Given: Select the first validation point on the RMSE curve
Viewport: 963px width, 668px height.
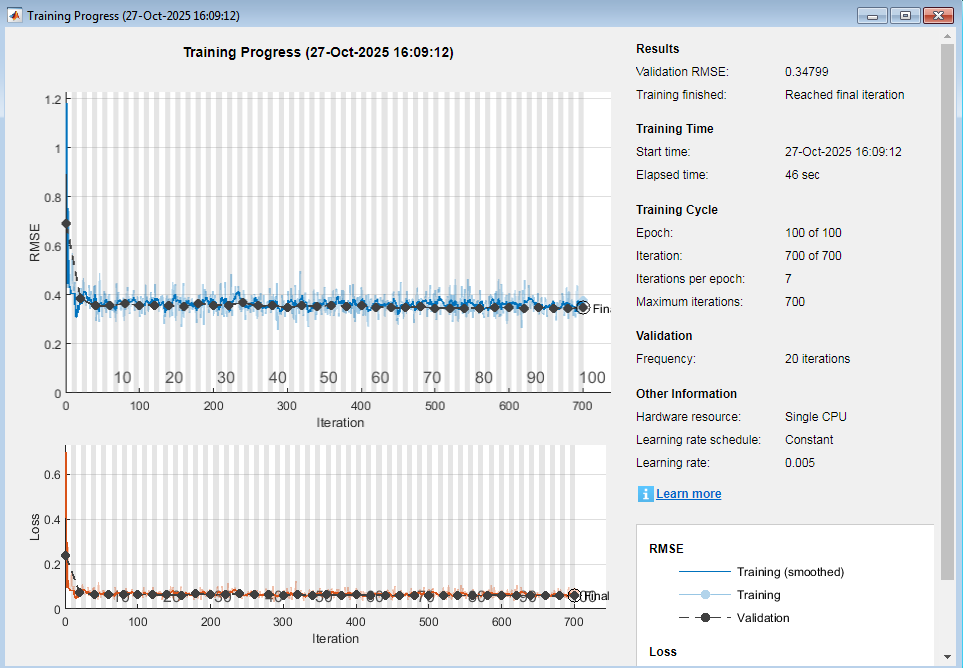Looking at the screenshot, I should [66, 224].
